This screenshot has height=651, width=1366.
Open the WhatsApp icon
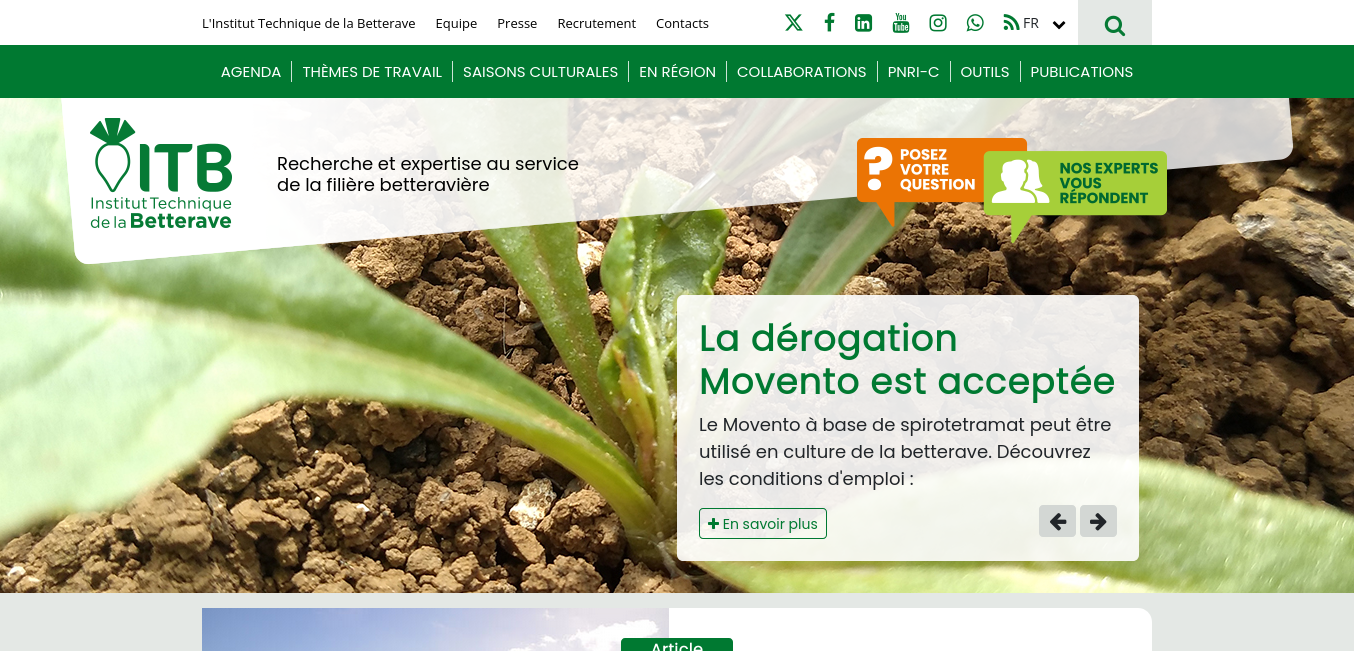coord(975,23)
